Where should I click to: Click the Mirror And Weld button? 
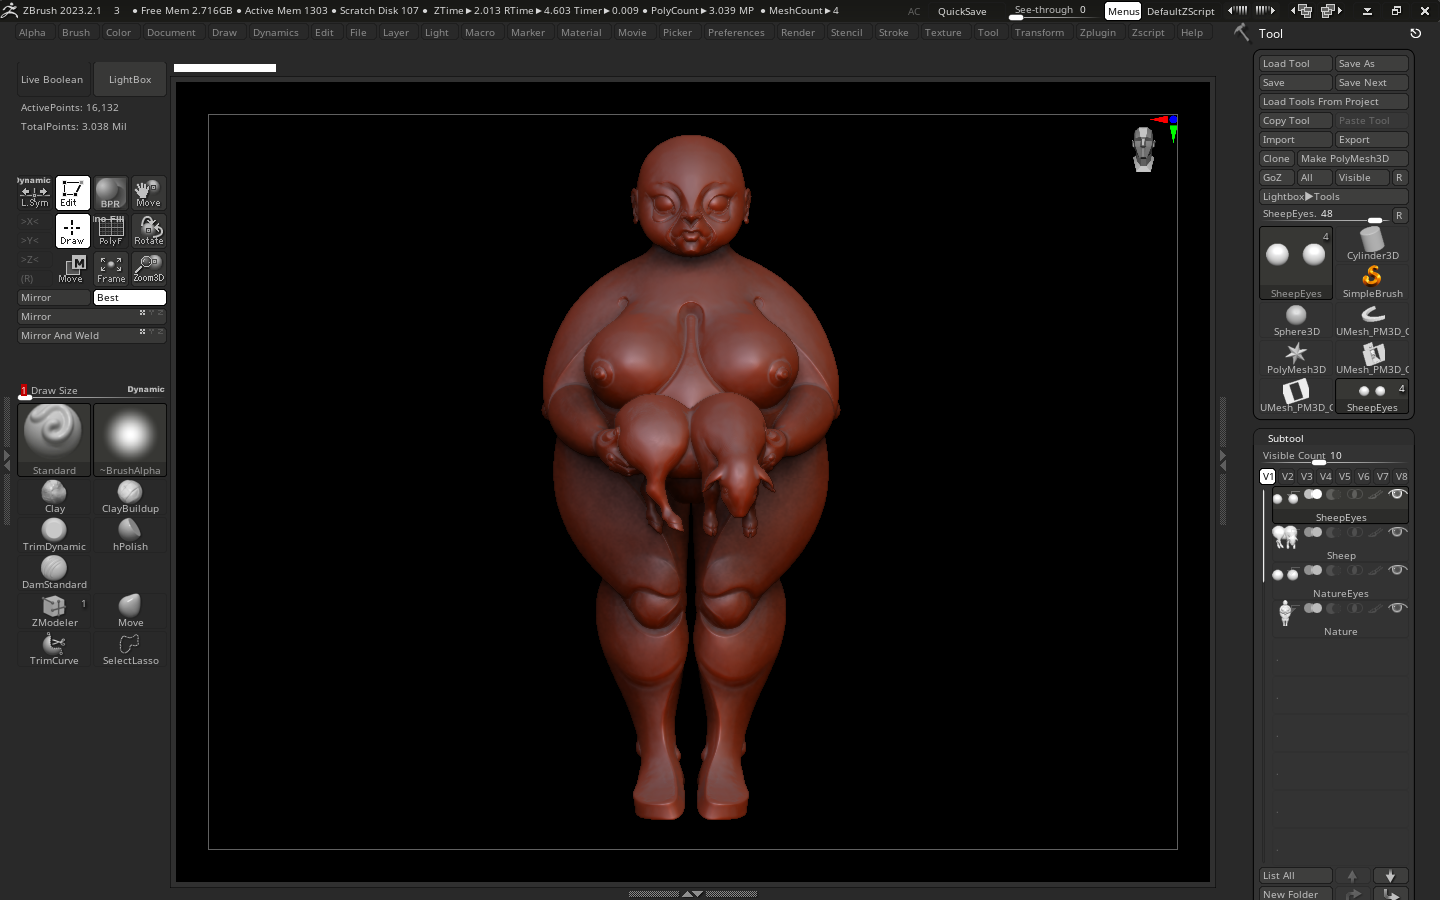pos(92,336)
